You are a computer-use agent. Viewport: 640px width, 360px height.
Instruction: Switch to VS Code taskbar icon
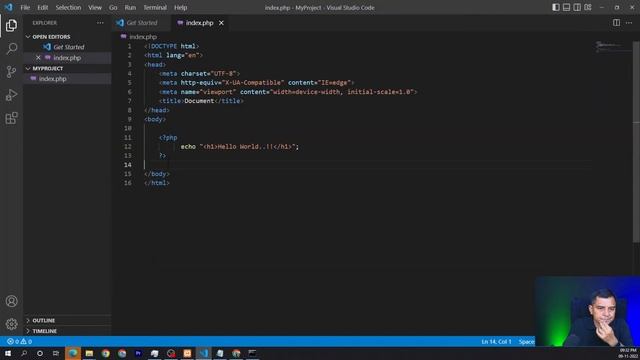pyautogui.click(x=203, y=353)
